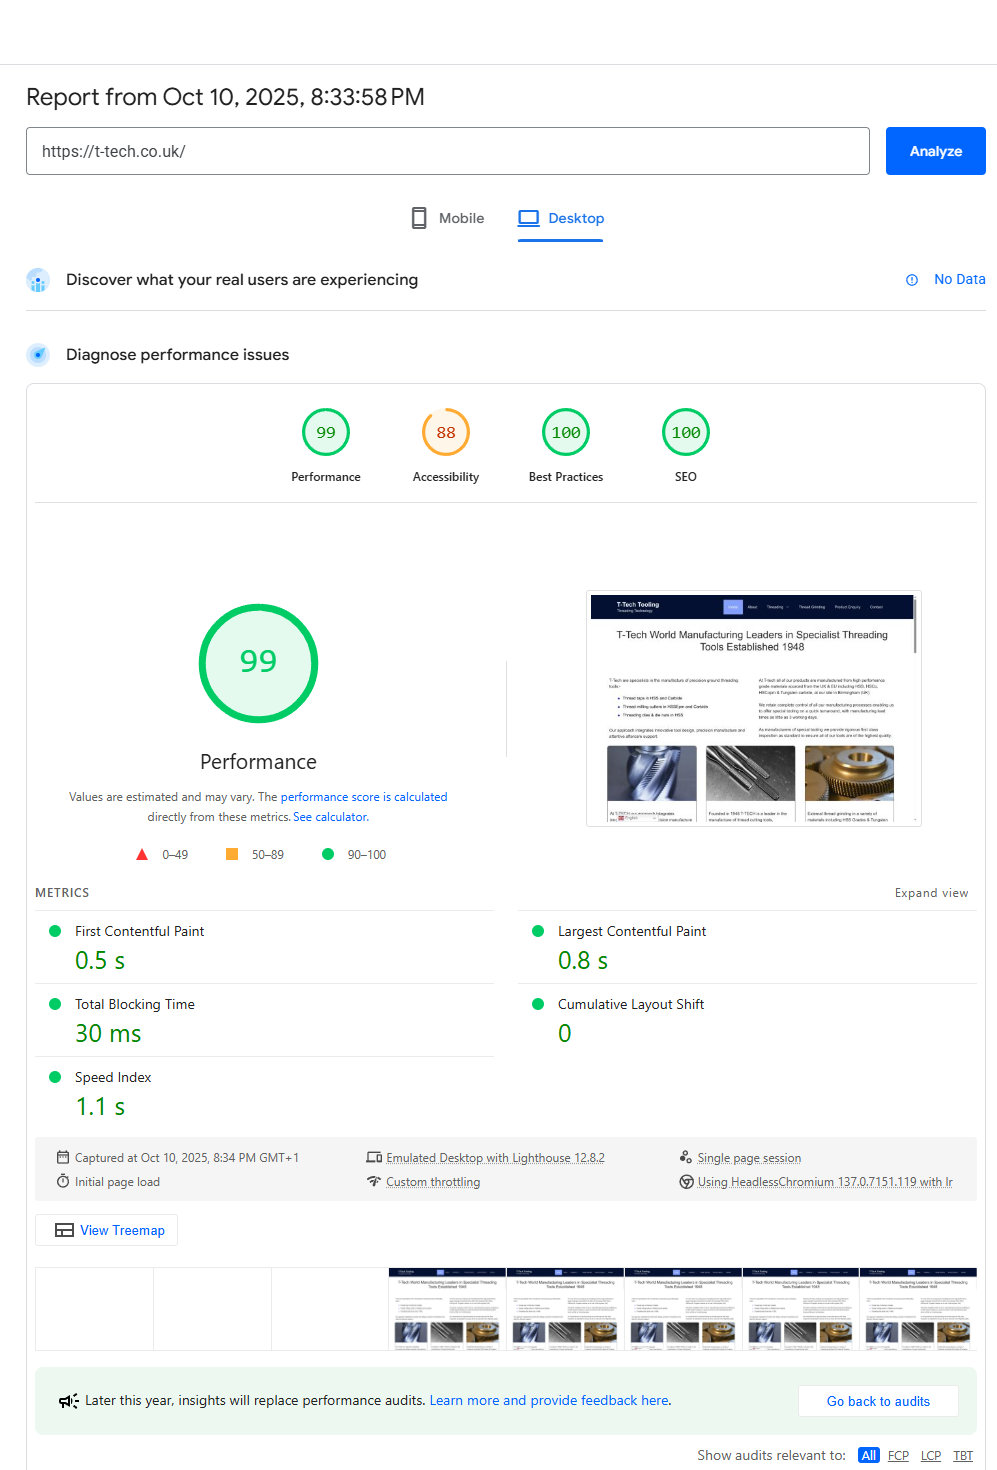
Task: Click the Mobile phone icon
Action: pos(419,218)
